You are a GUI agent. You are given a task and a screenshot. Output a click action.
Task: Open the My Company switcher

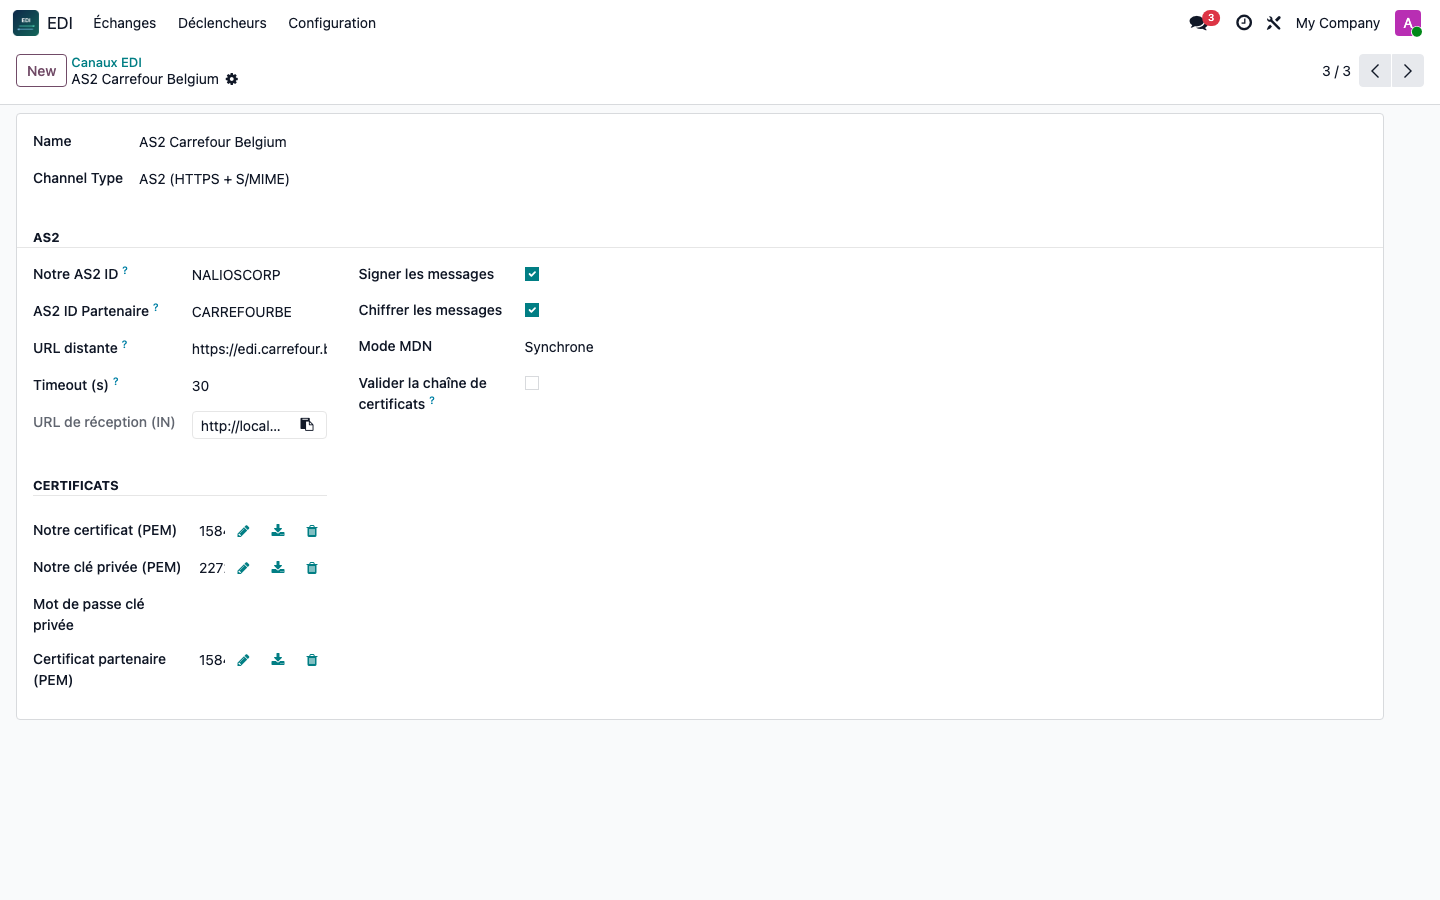(x=1337, y=23)
